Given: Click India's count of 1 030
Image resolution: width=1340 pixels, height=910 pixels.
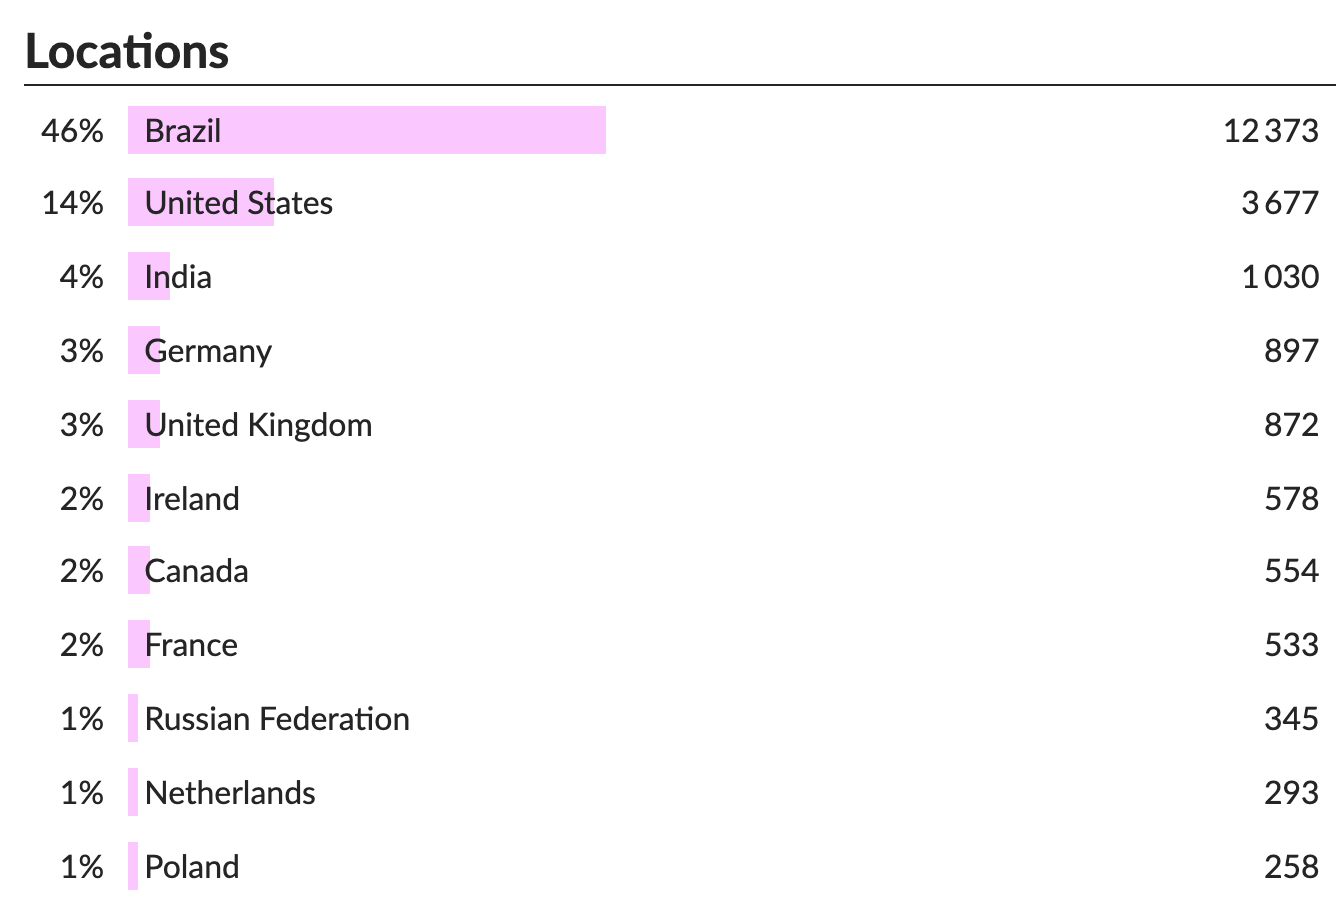Looking at the screenshot, I should (x=1280, y=277).
